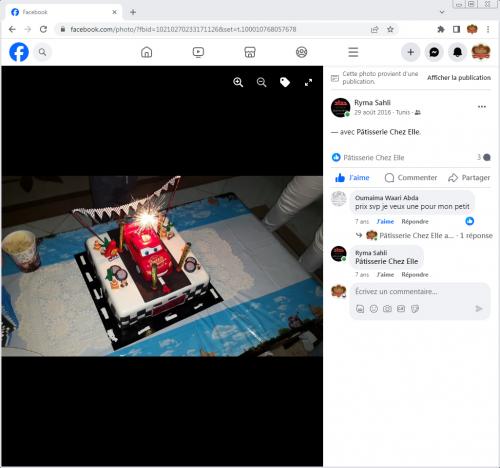Click the plus Create button
Viewport: 500px width, 468px height.
tap(411, 52)
